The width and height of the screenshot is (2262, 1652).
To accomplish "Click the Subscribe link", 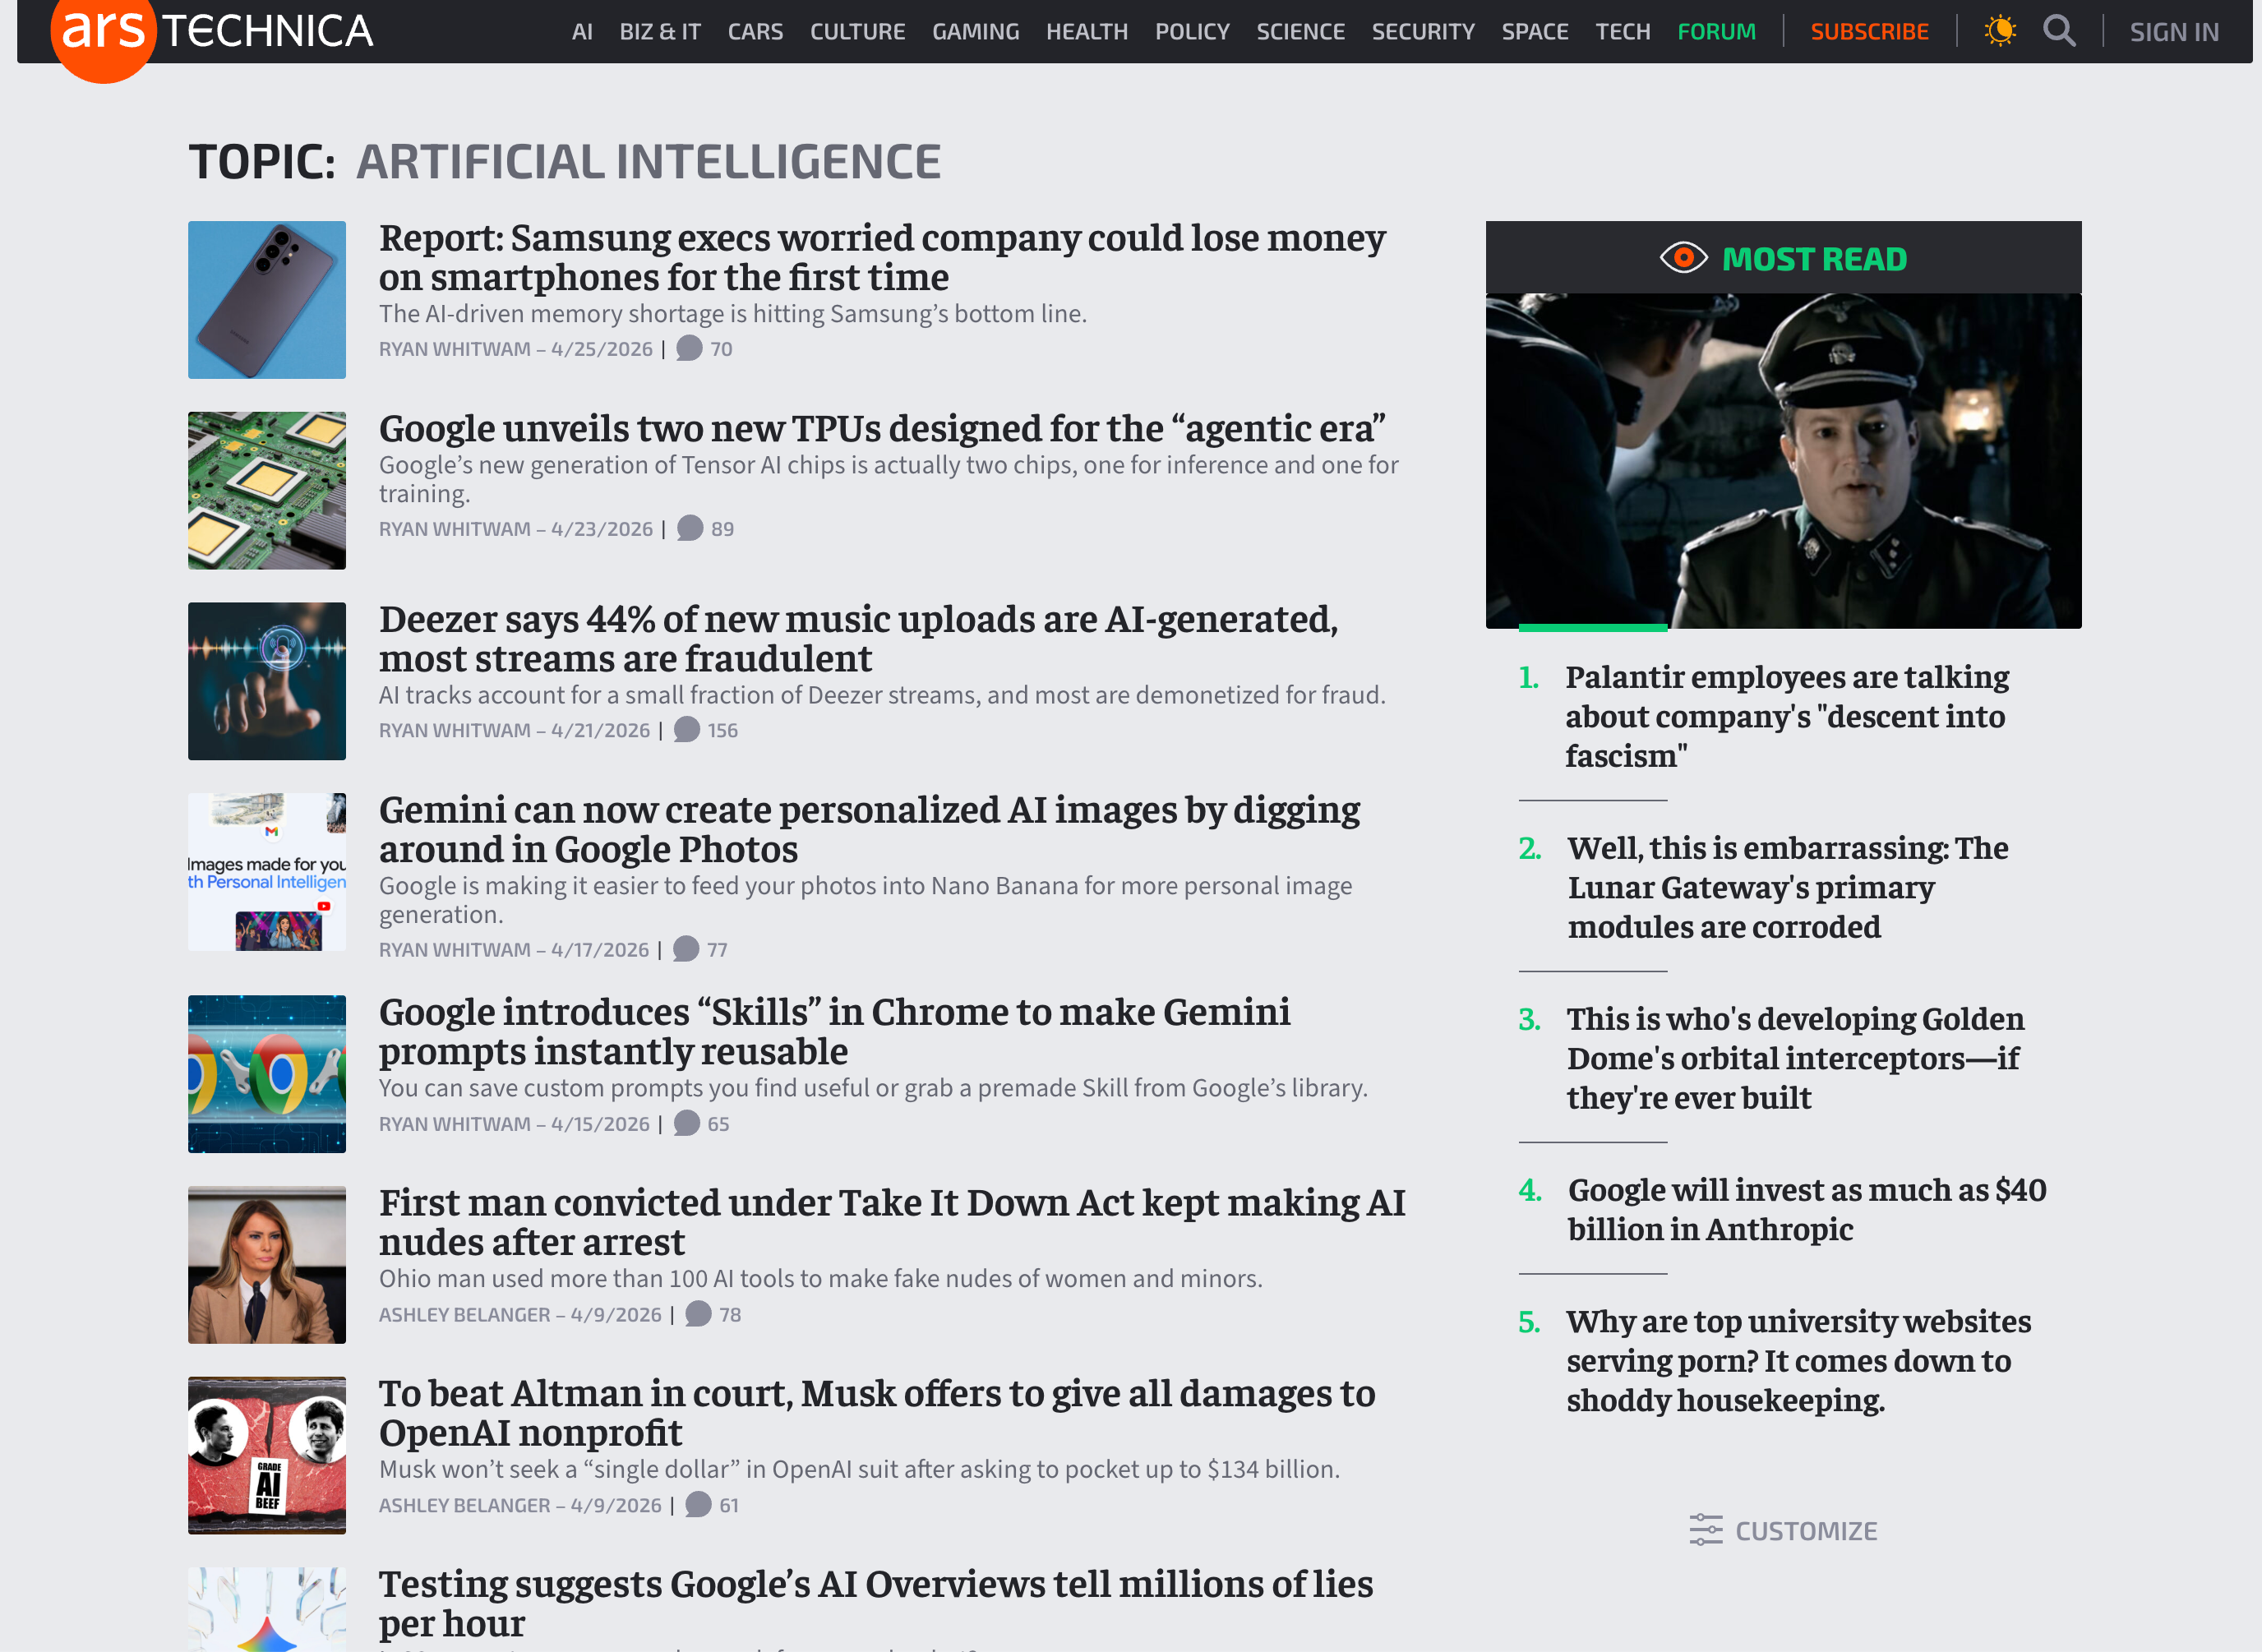I will pyautogui.click(x=1869, y=32).
